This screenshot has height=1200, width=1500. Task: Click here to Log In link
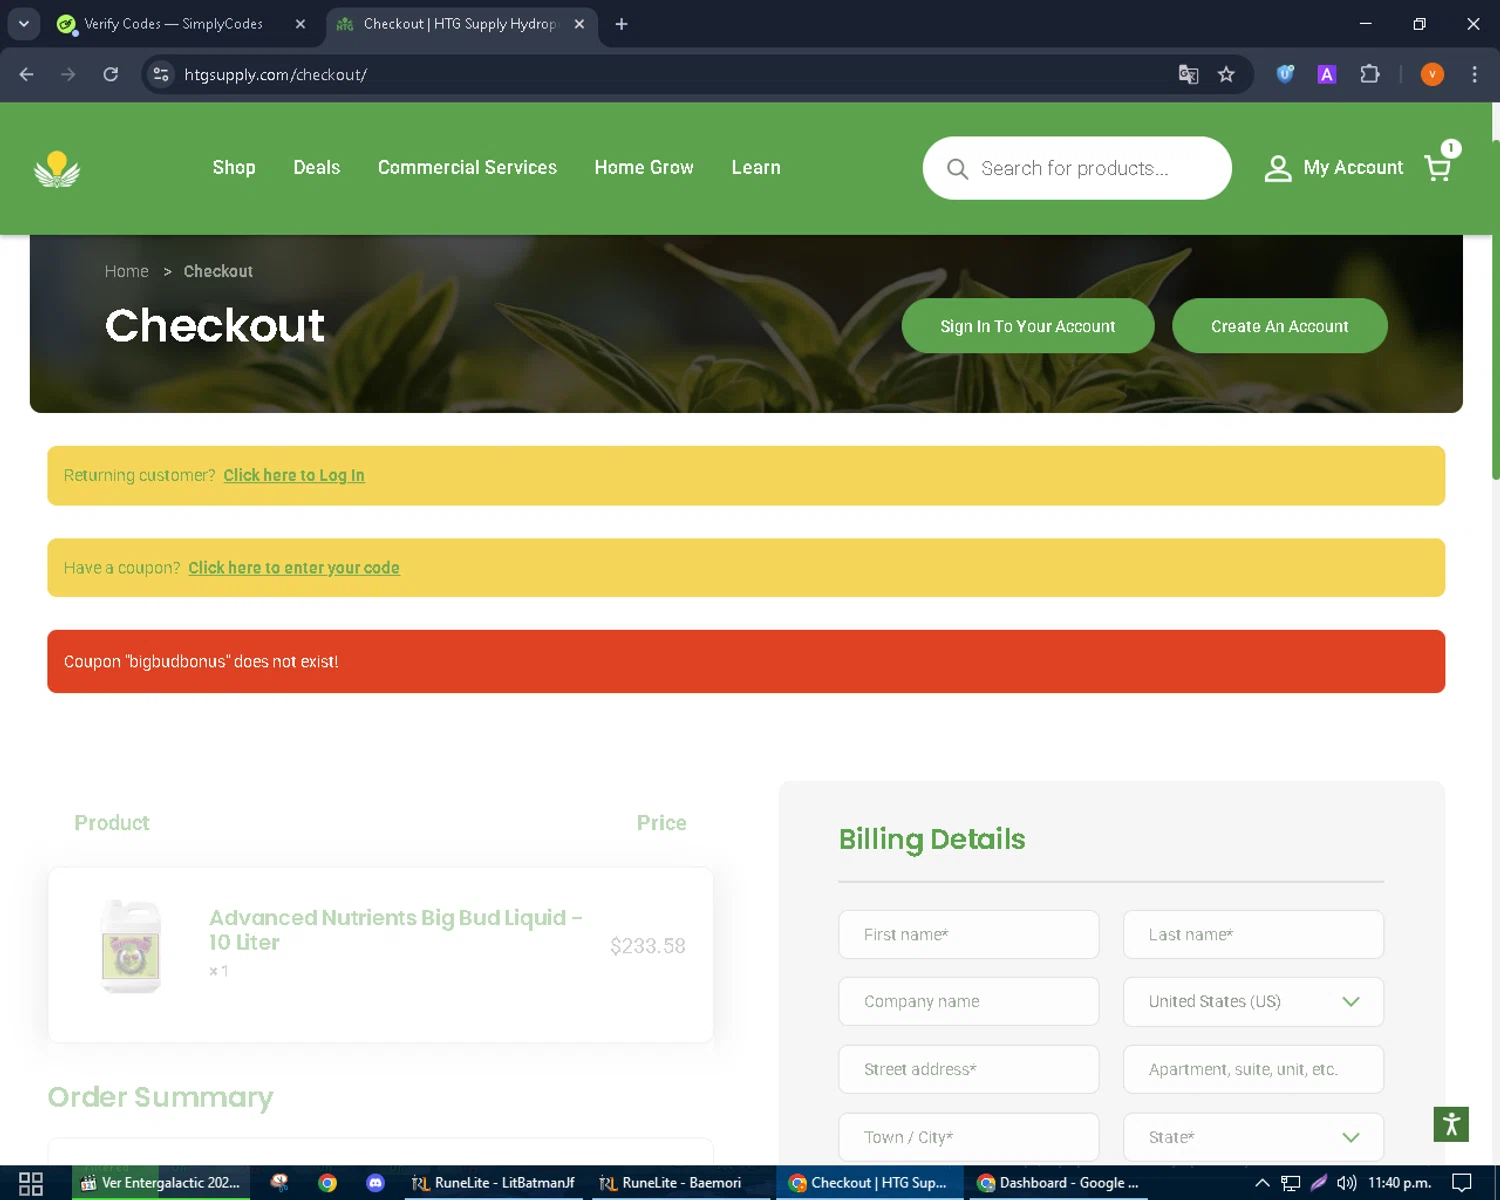coord(294,476)
